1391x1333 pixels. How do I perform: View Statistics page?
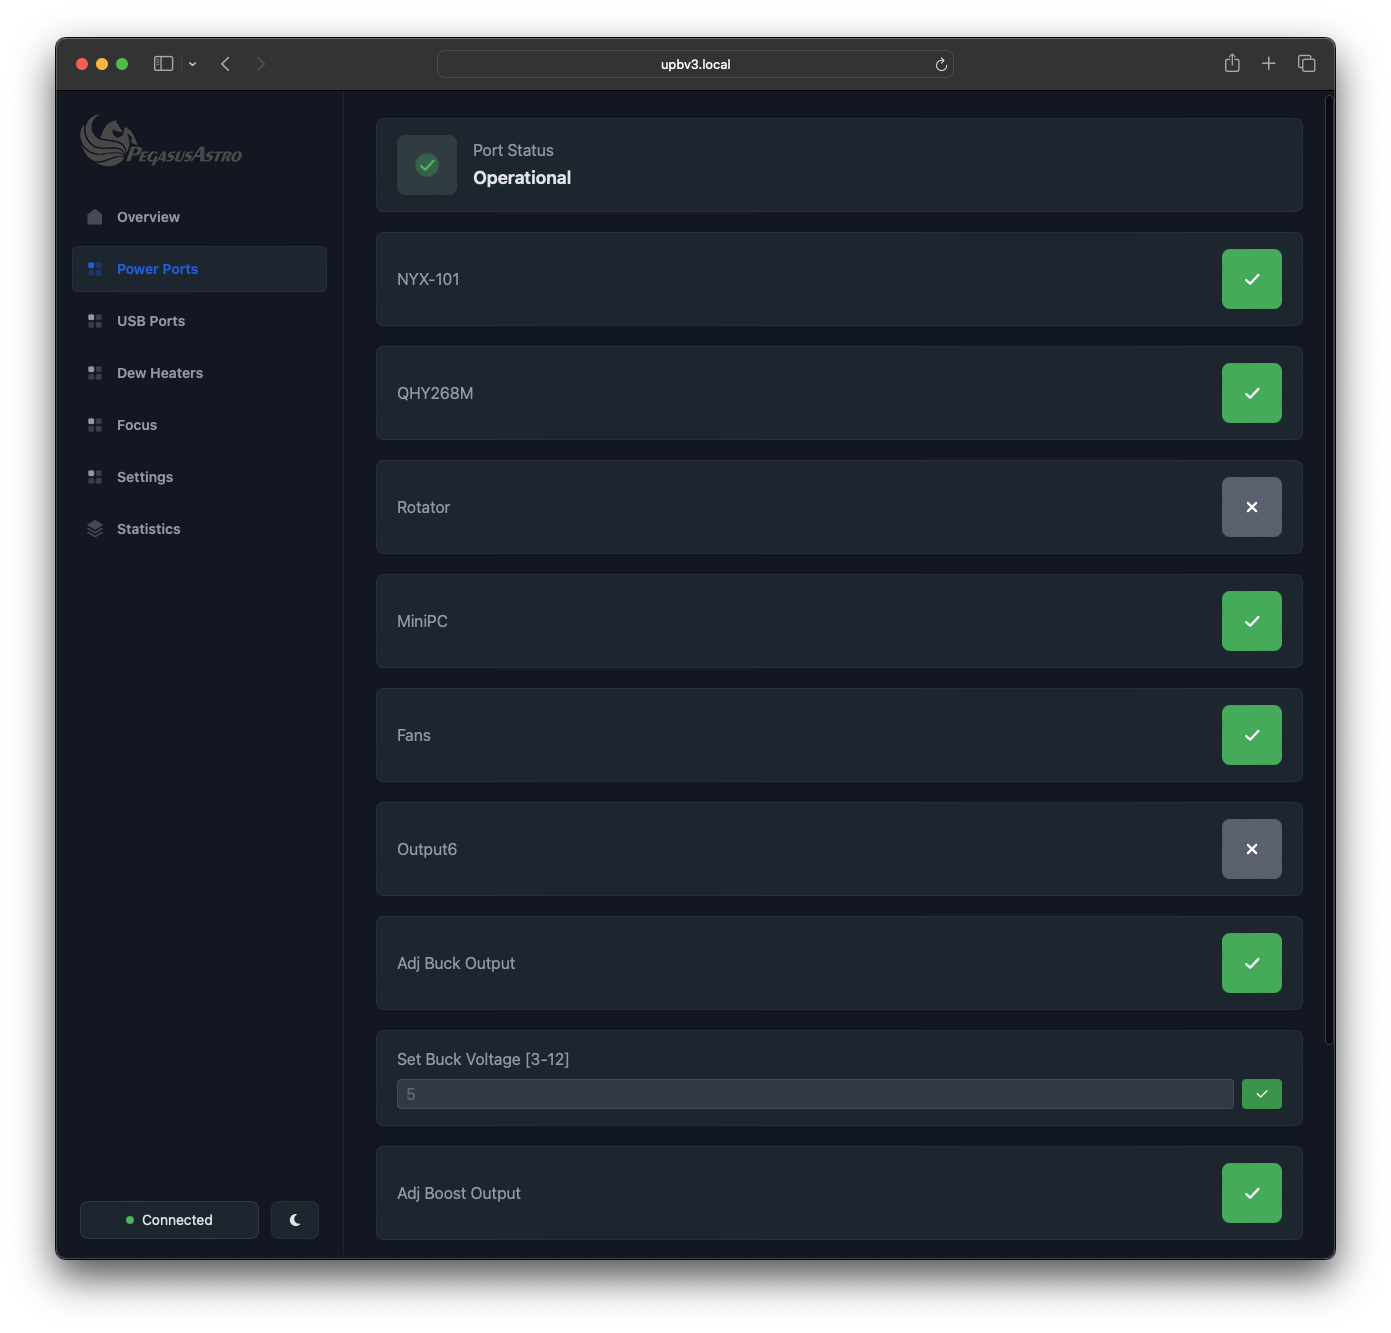click(199, 529)
